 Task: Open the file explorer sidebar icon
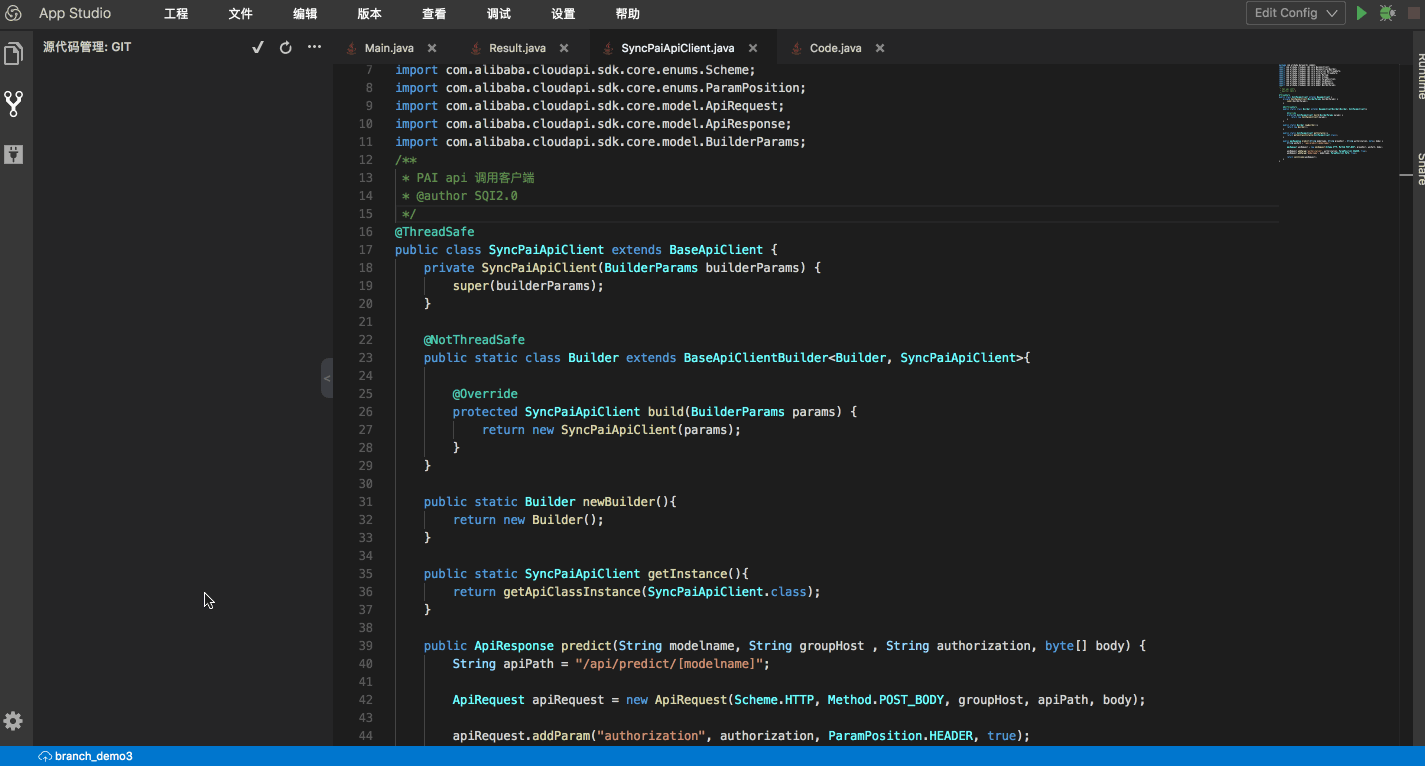[14, 53]
